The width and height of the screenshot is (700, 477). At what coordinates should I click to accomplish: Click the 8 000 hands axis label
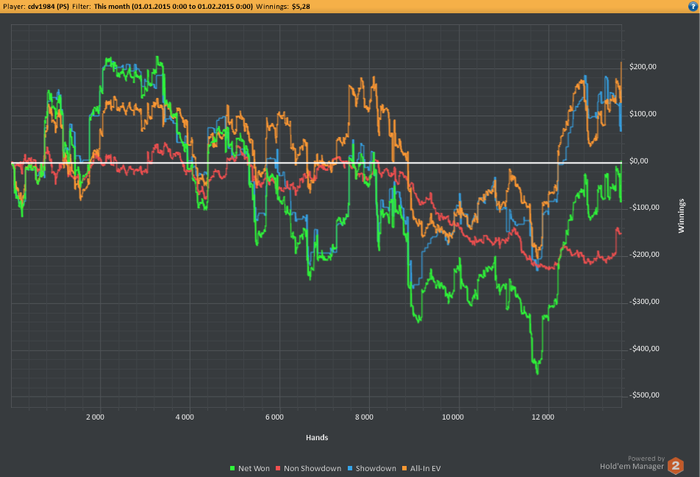tap(364, 417)
